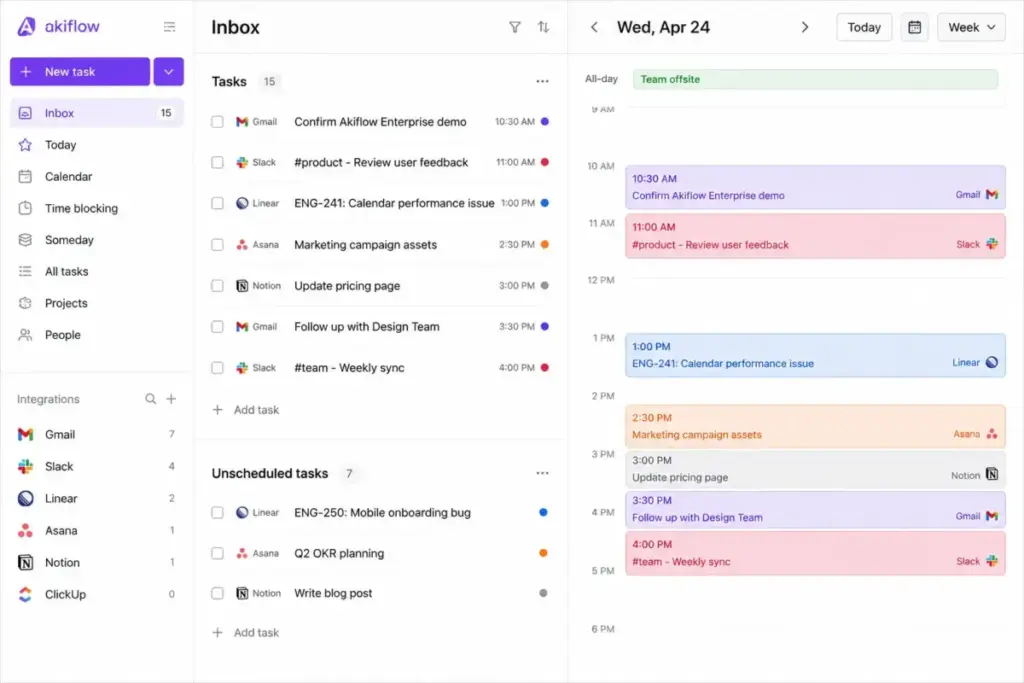Open the Inbox filter funnel icon

[x=515, y=27]
